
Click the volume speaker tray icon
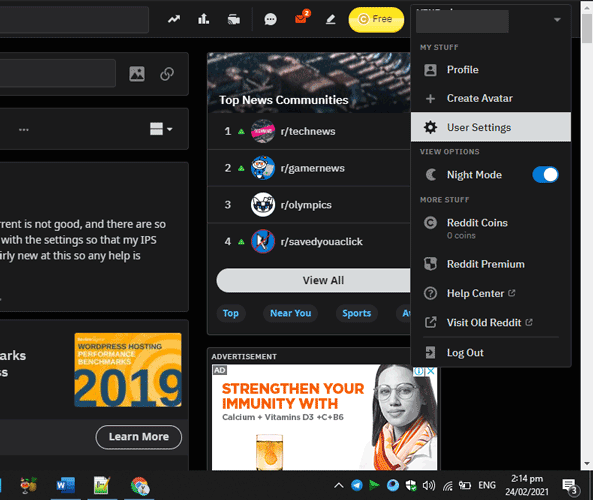coord(428,485)
